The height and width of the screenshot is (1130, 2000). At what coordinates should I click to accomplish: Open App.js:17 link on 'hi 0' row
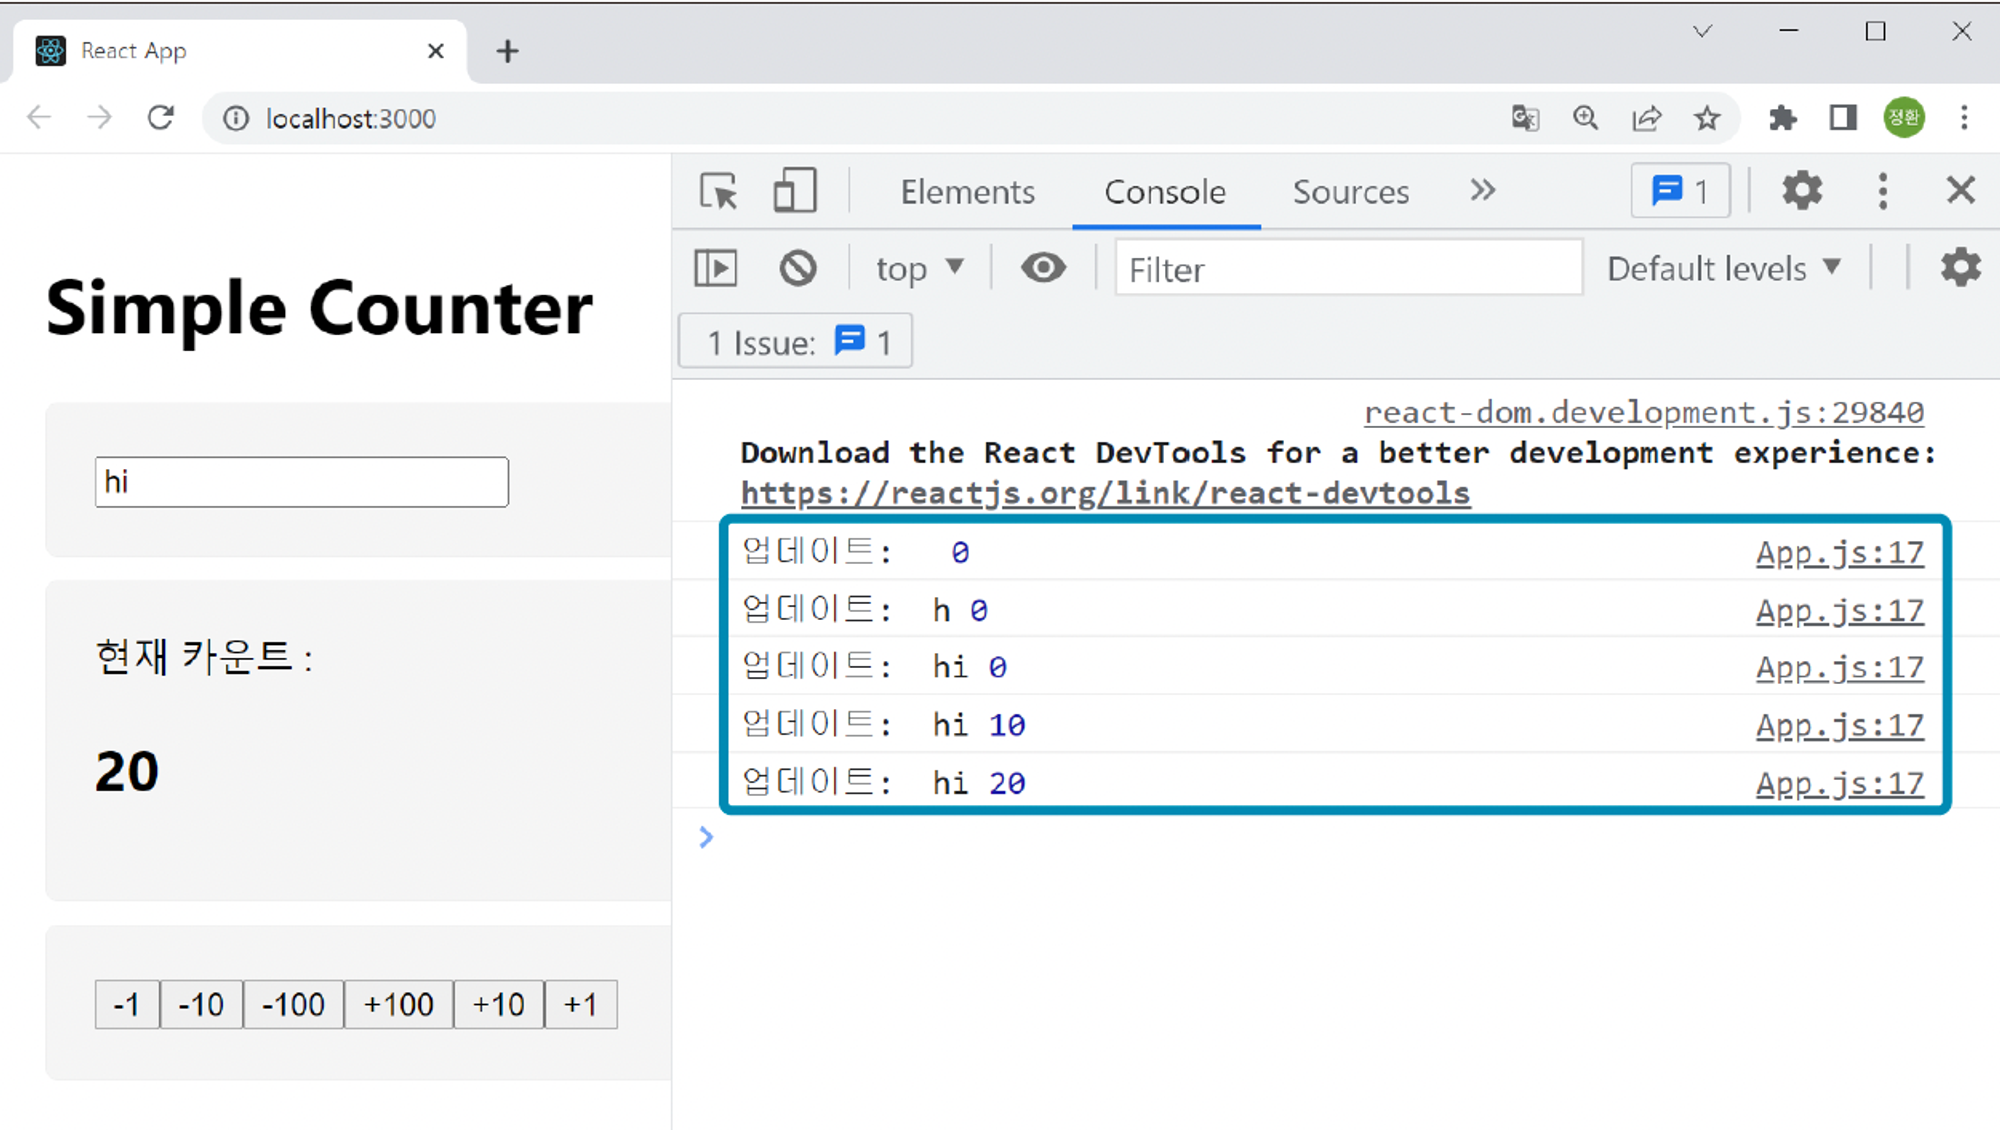(x=1839, y=668)
